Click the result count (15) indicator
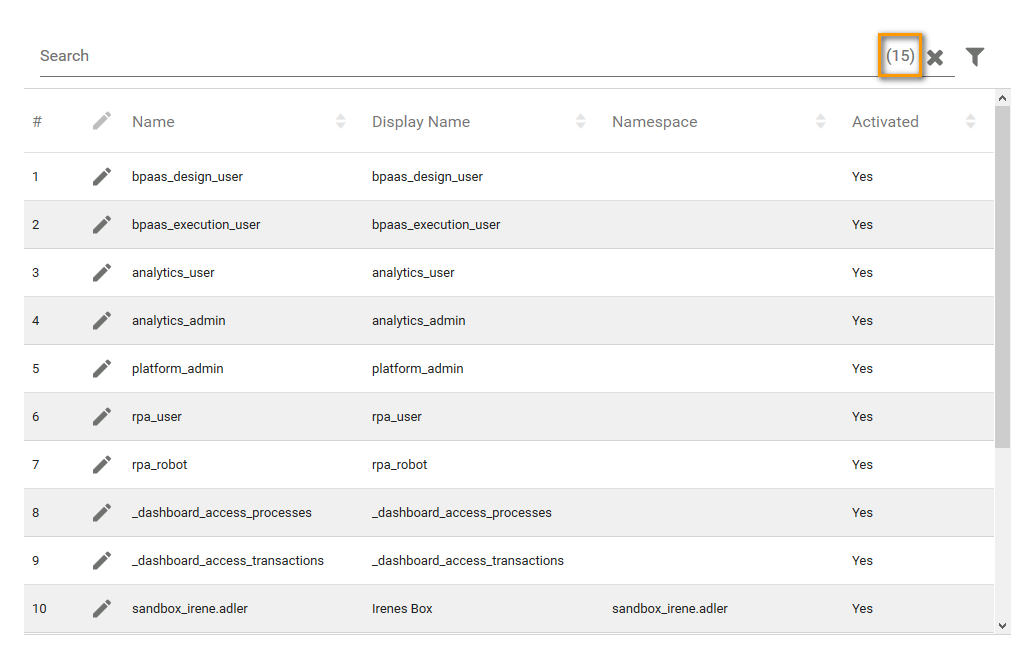 (x=900, y=56)
